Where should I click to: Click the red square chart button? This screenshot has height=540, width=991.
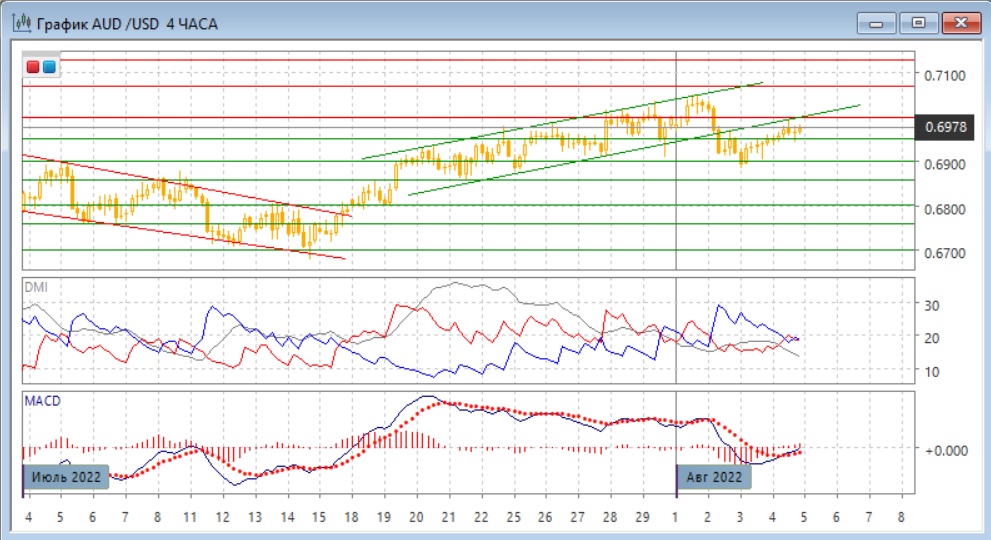tap(33, 67)
